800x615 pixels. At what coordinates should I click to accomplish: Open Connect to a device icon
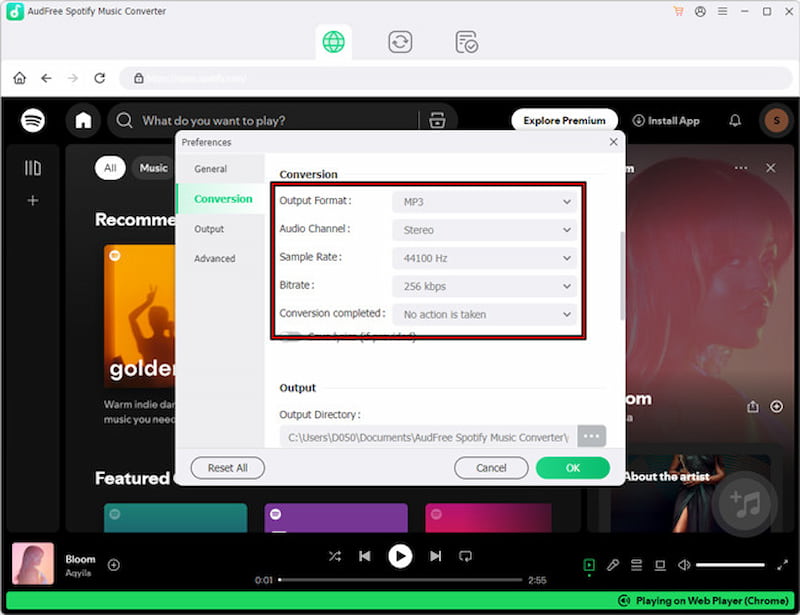coord(660,565)
